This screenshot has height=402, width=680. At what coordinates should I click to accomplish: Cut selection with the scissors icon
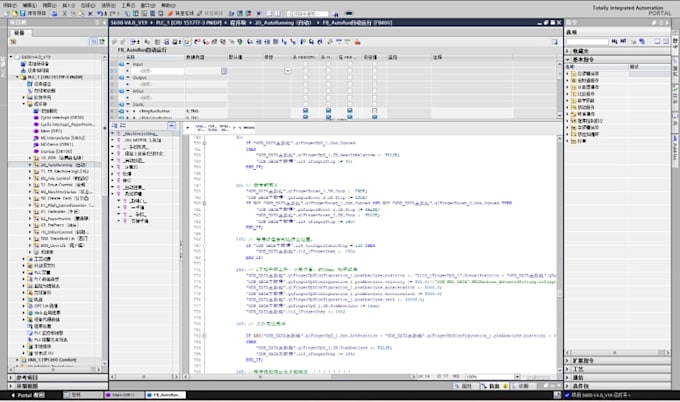65,13
